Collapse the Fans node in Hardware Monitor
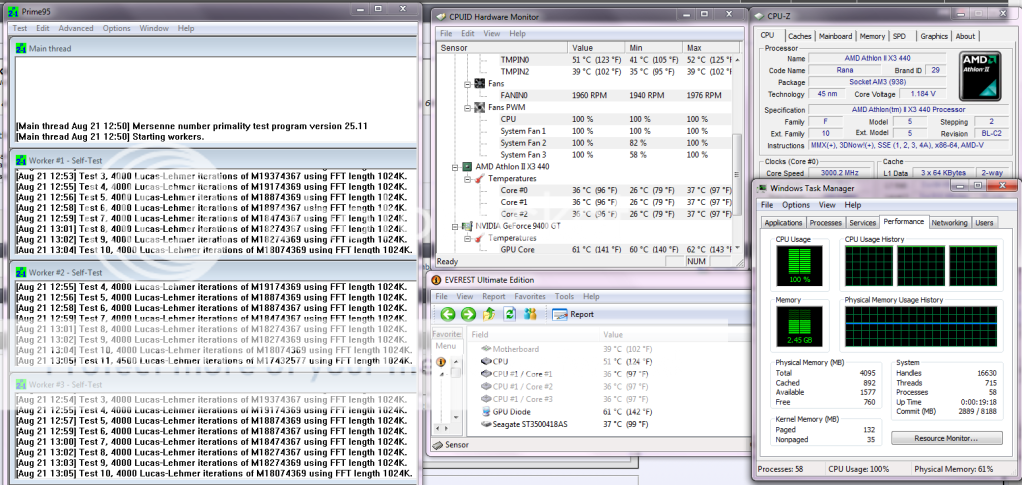The width and height of the screenshot is (1022, 485). pyautogui.click(x=467, y=83)
